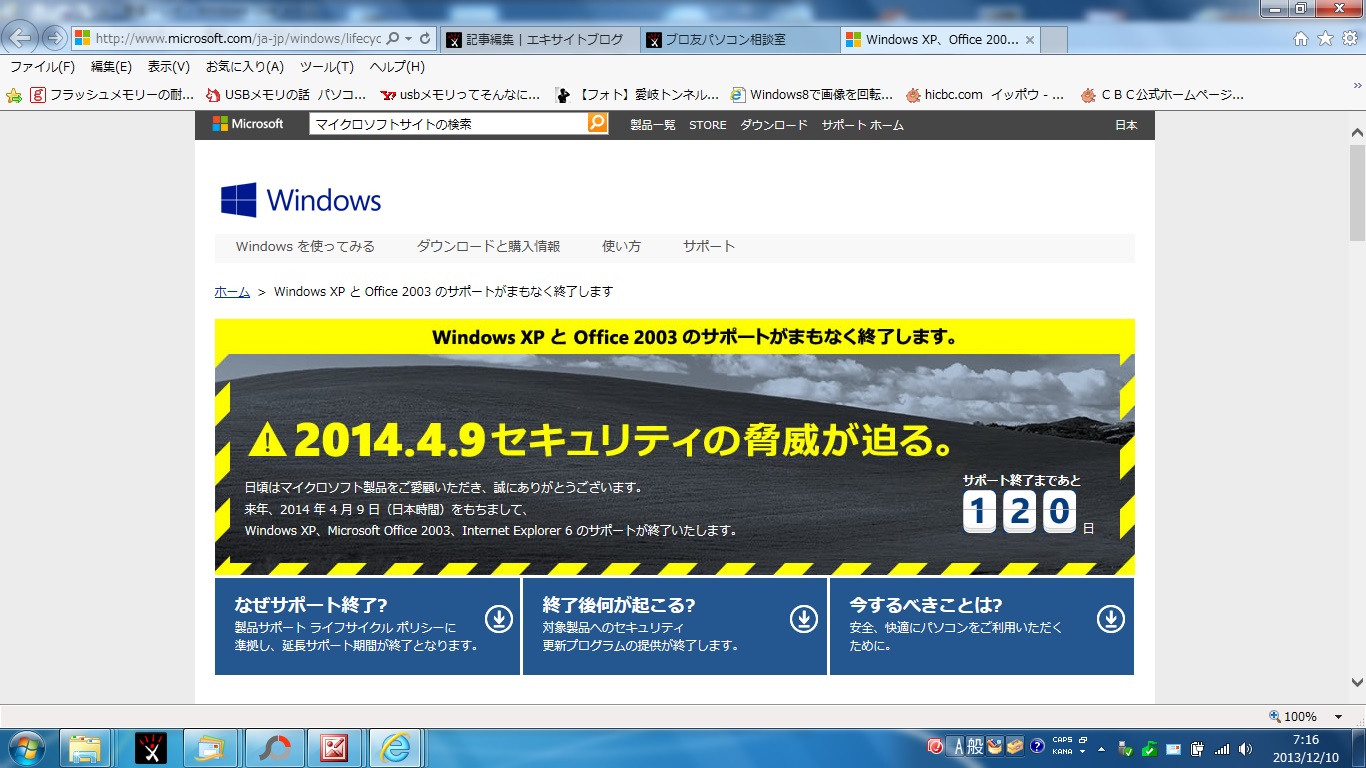Click the IME help question mark icon
1366x768 pixels.
[x=1037, y=746]
